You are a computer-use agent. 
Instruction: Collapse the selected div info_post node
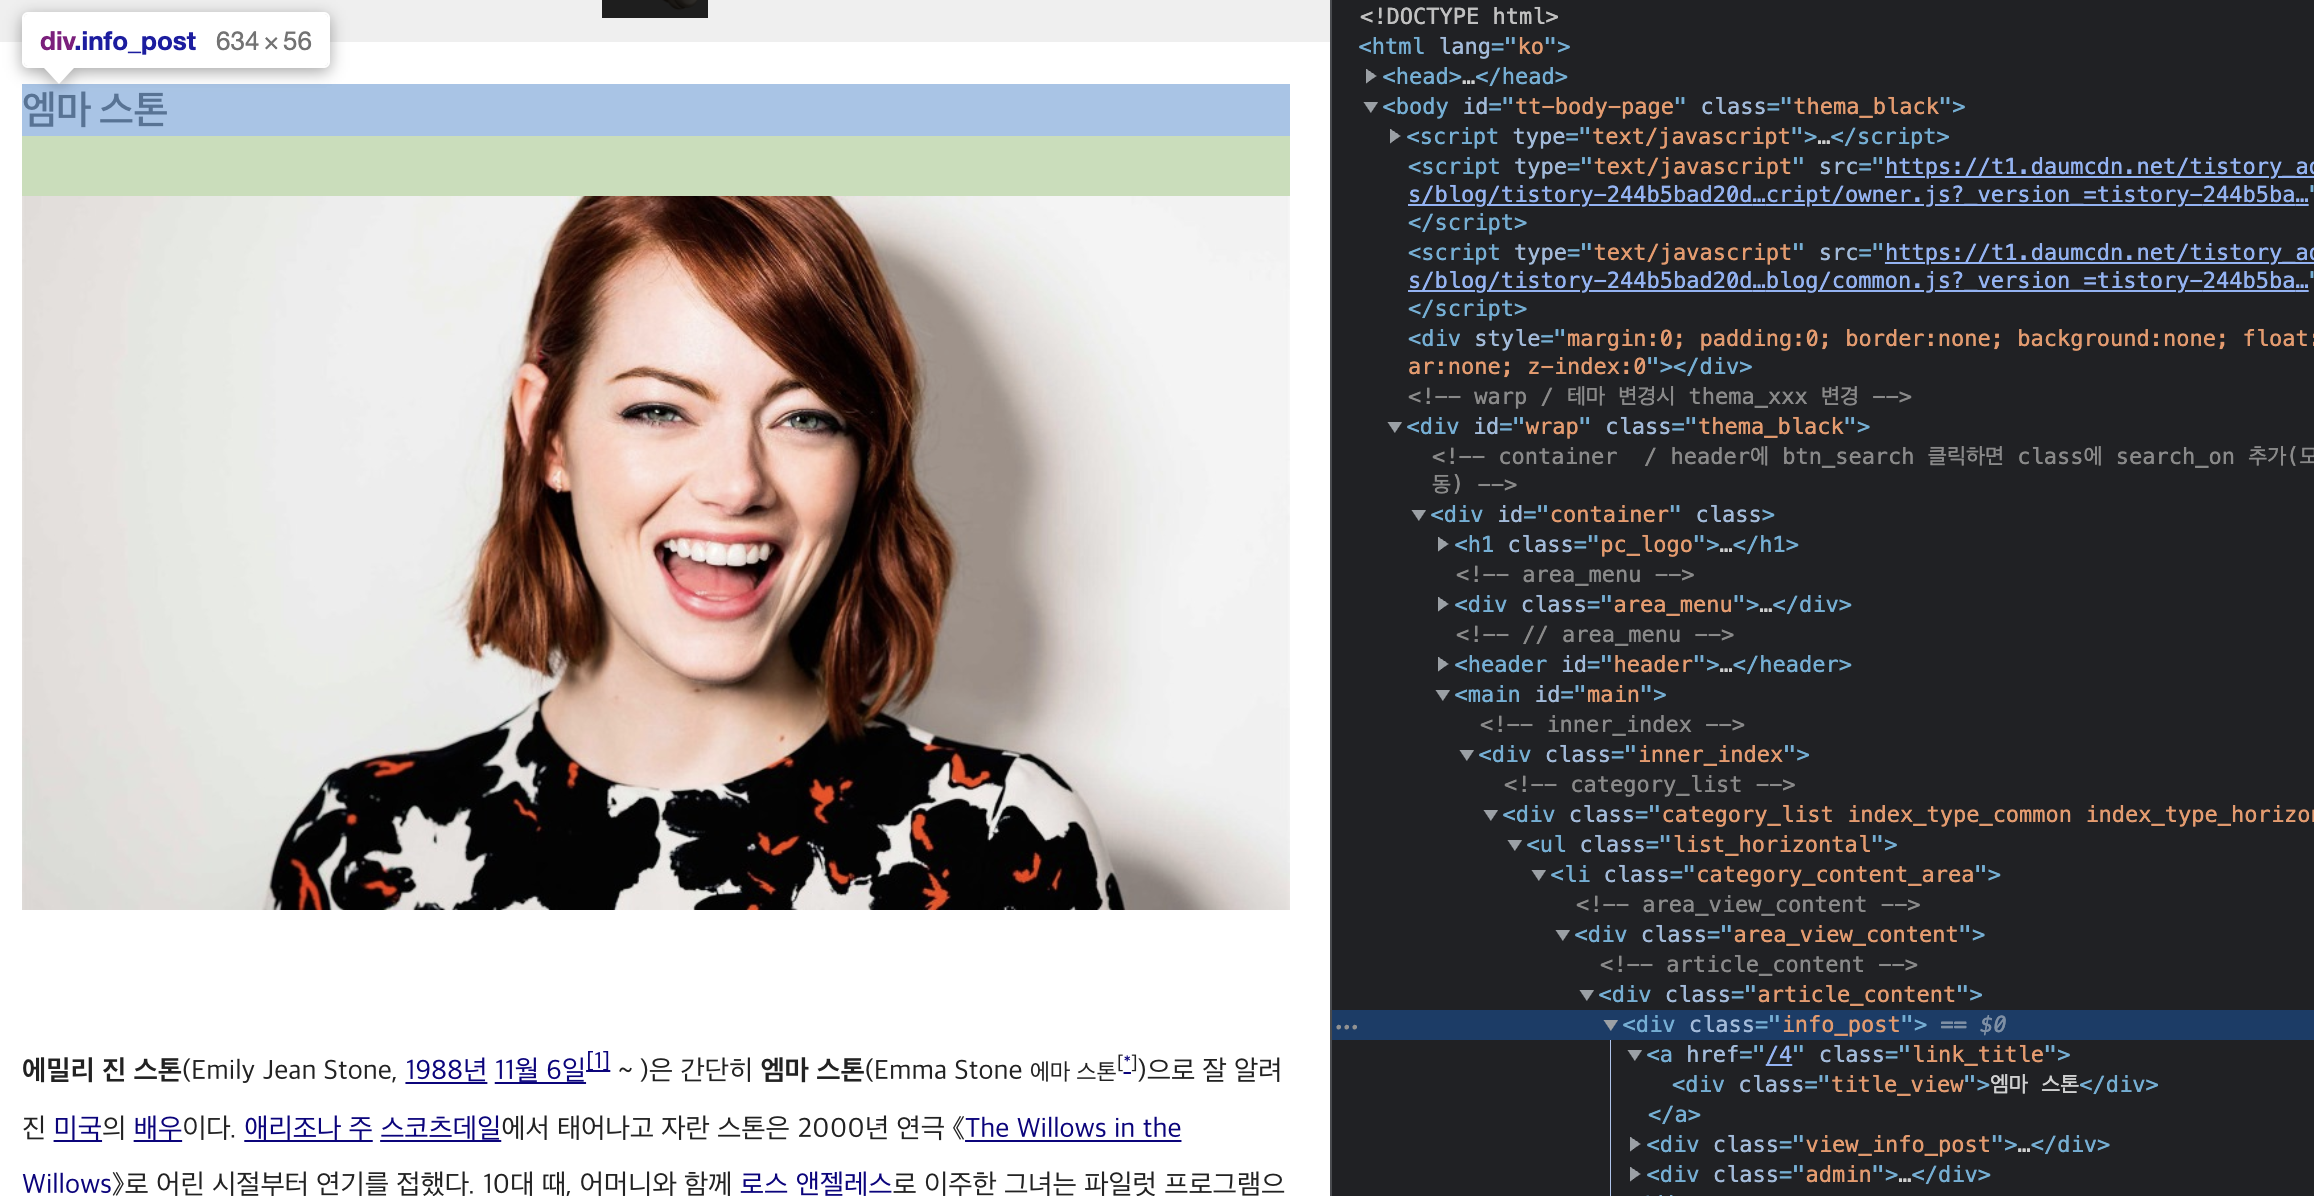1611,1024
